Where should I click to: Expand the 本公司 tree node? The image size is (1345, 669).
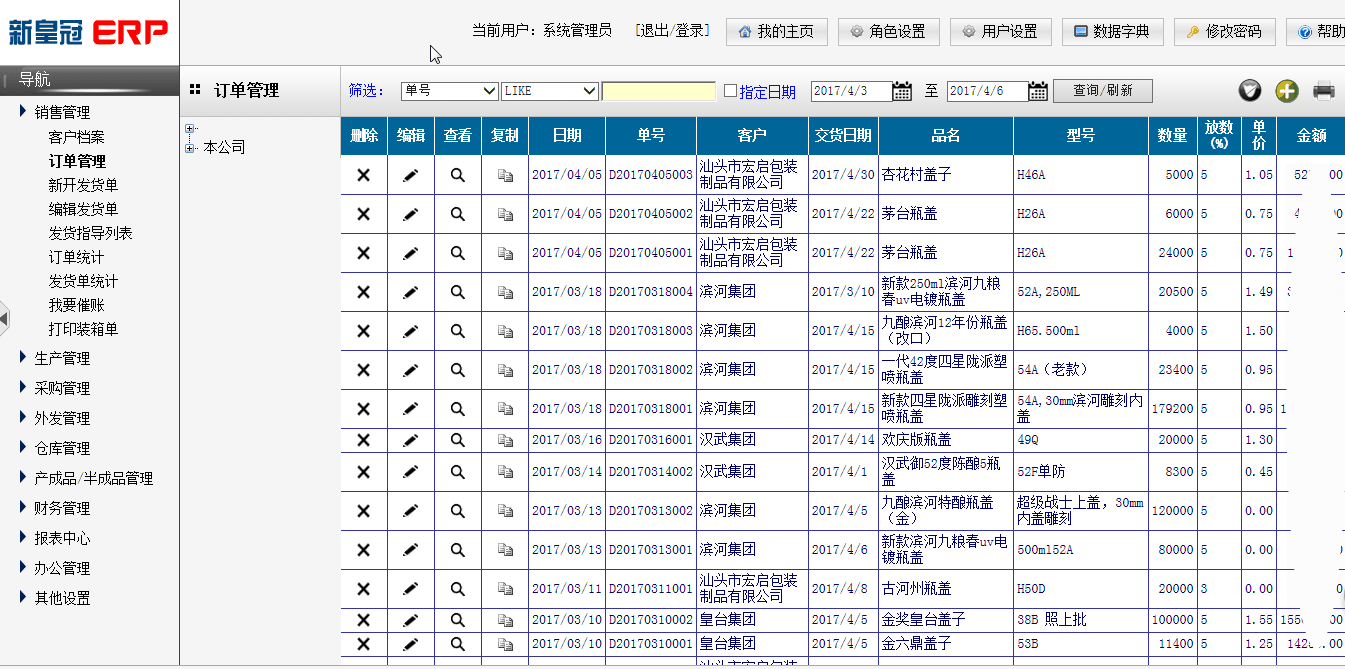click(x=190, y=148)
